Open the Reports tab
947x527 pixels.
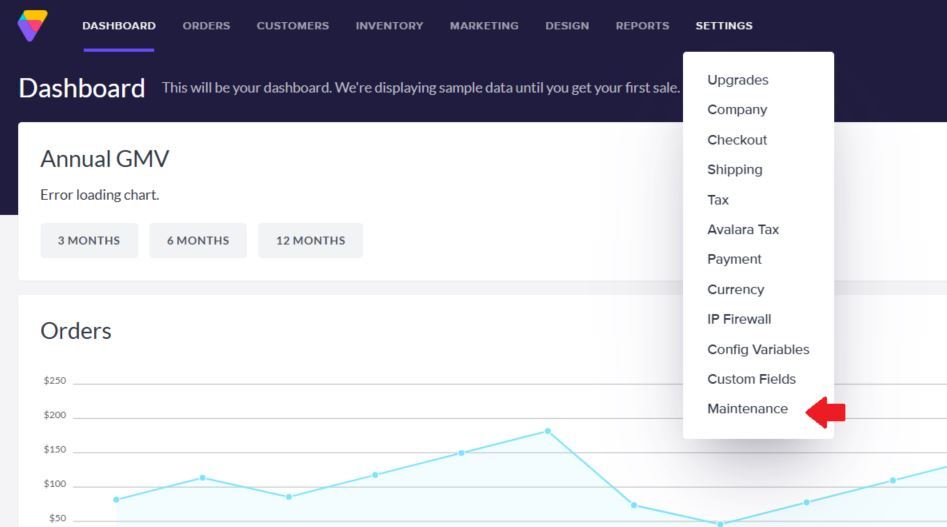(x=642, y=26)
